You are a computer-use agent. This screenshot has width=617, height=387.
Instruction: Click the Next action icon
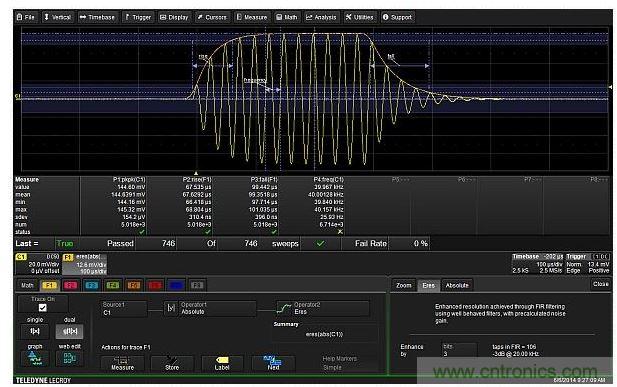pos(273,363)
